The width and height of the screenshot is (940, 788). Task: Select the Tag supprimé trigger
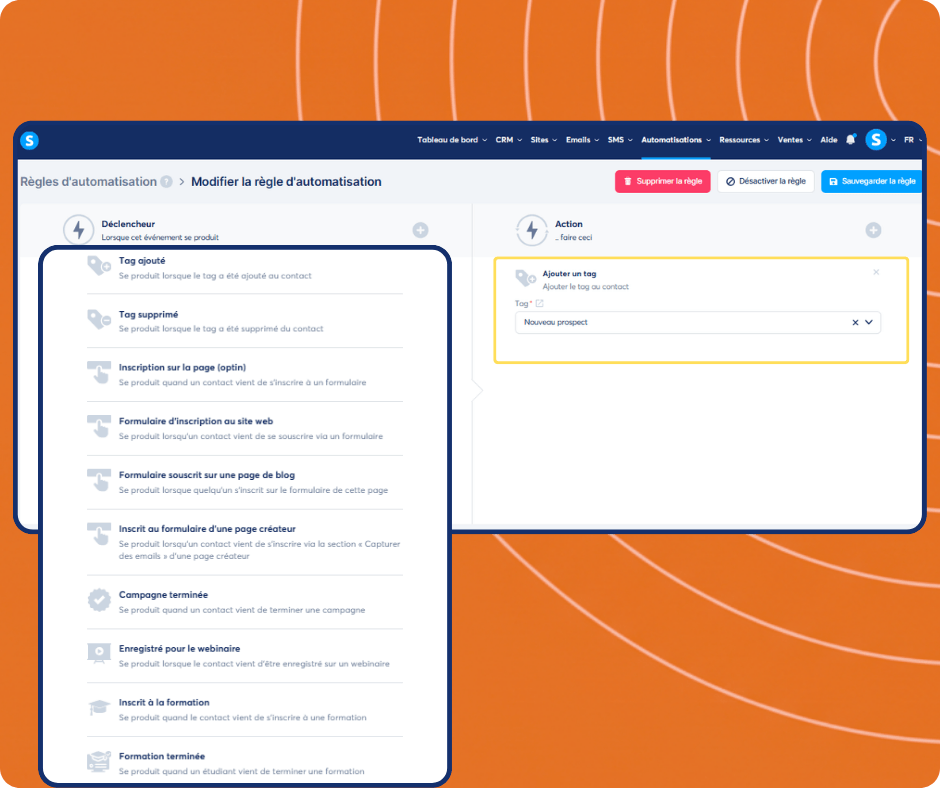(245, 321)
